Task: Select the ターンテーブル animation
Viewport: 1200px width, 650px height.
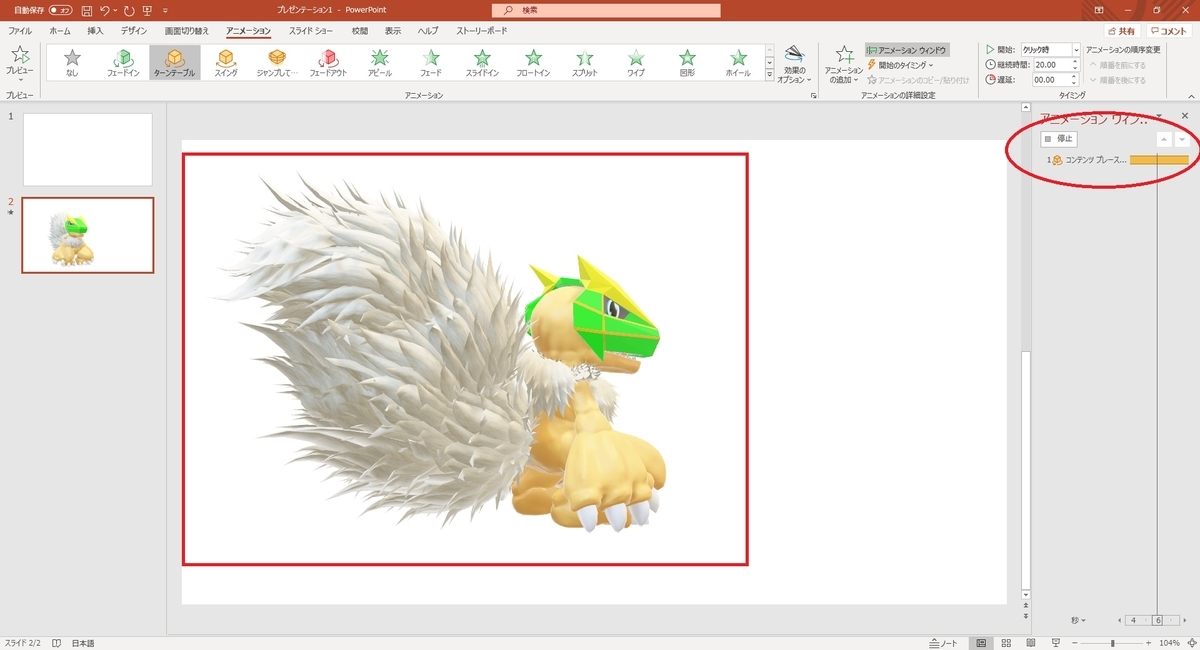Action: click(x=174, y=64)
